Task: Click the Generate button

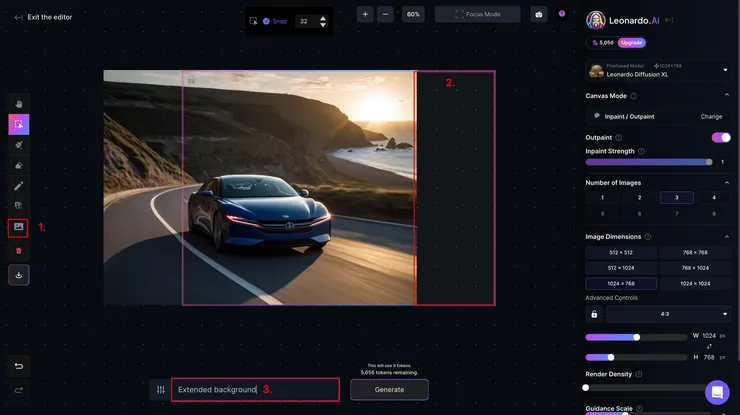Action: tap(389, 390)
